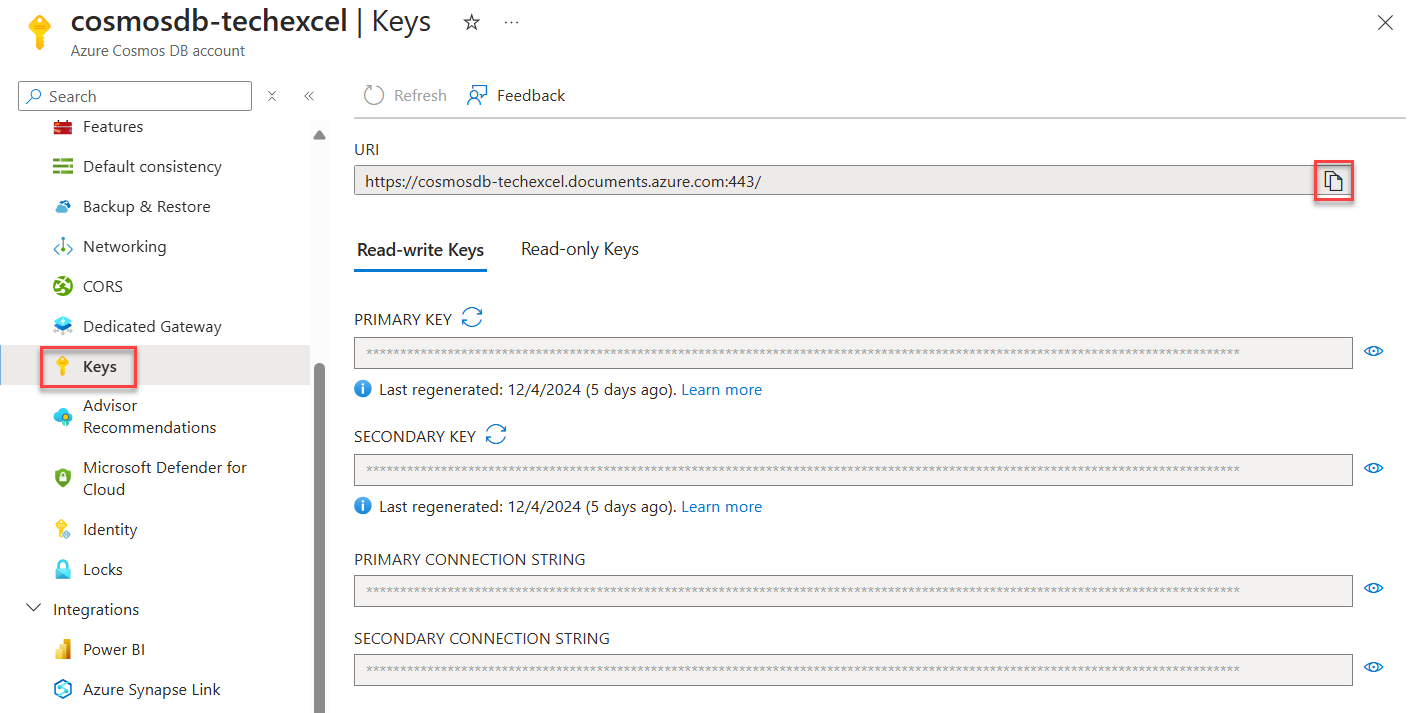Reveal the primary key value
Screen dimensions: 1423x713
pos(1373,351)
